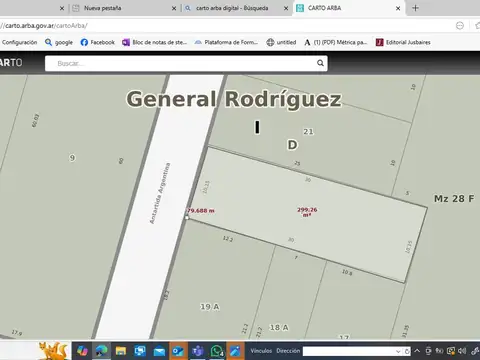
Task: Close the Nueva pestaña tab
Action: tap(174, 8)
